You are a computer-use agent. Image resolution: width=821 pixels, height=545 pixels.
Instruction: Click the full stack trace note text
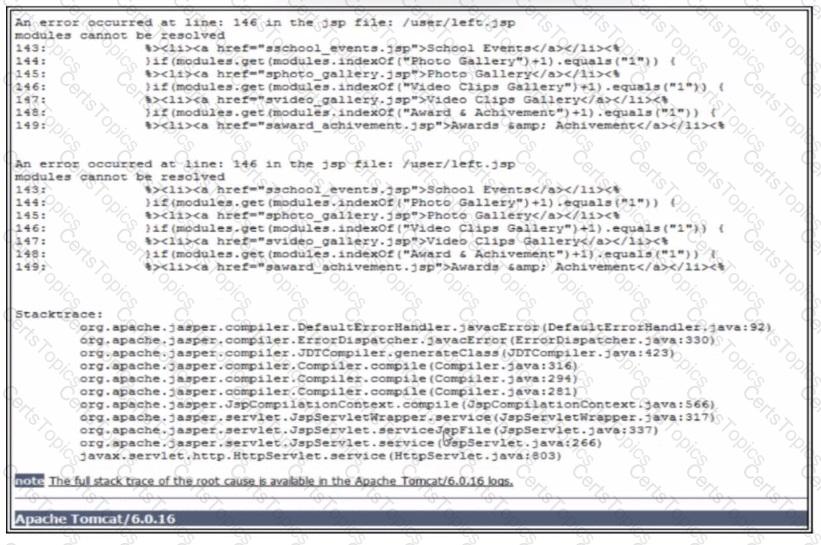click(281, 481)
